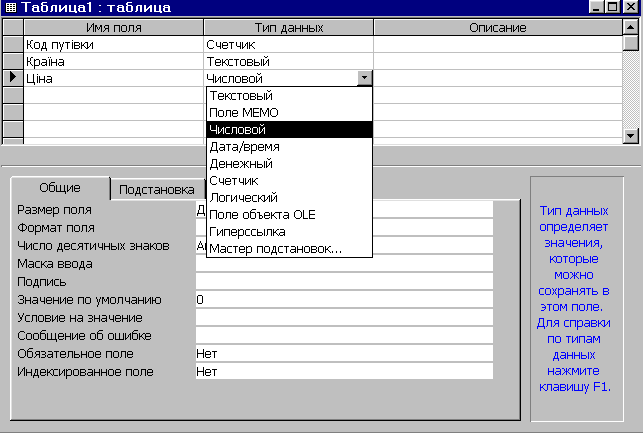Click the Индексированное поле value Нет

coord(344,372)
